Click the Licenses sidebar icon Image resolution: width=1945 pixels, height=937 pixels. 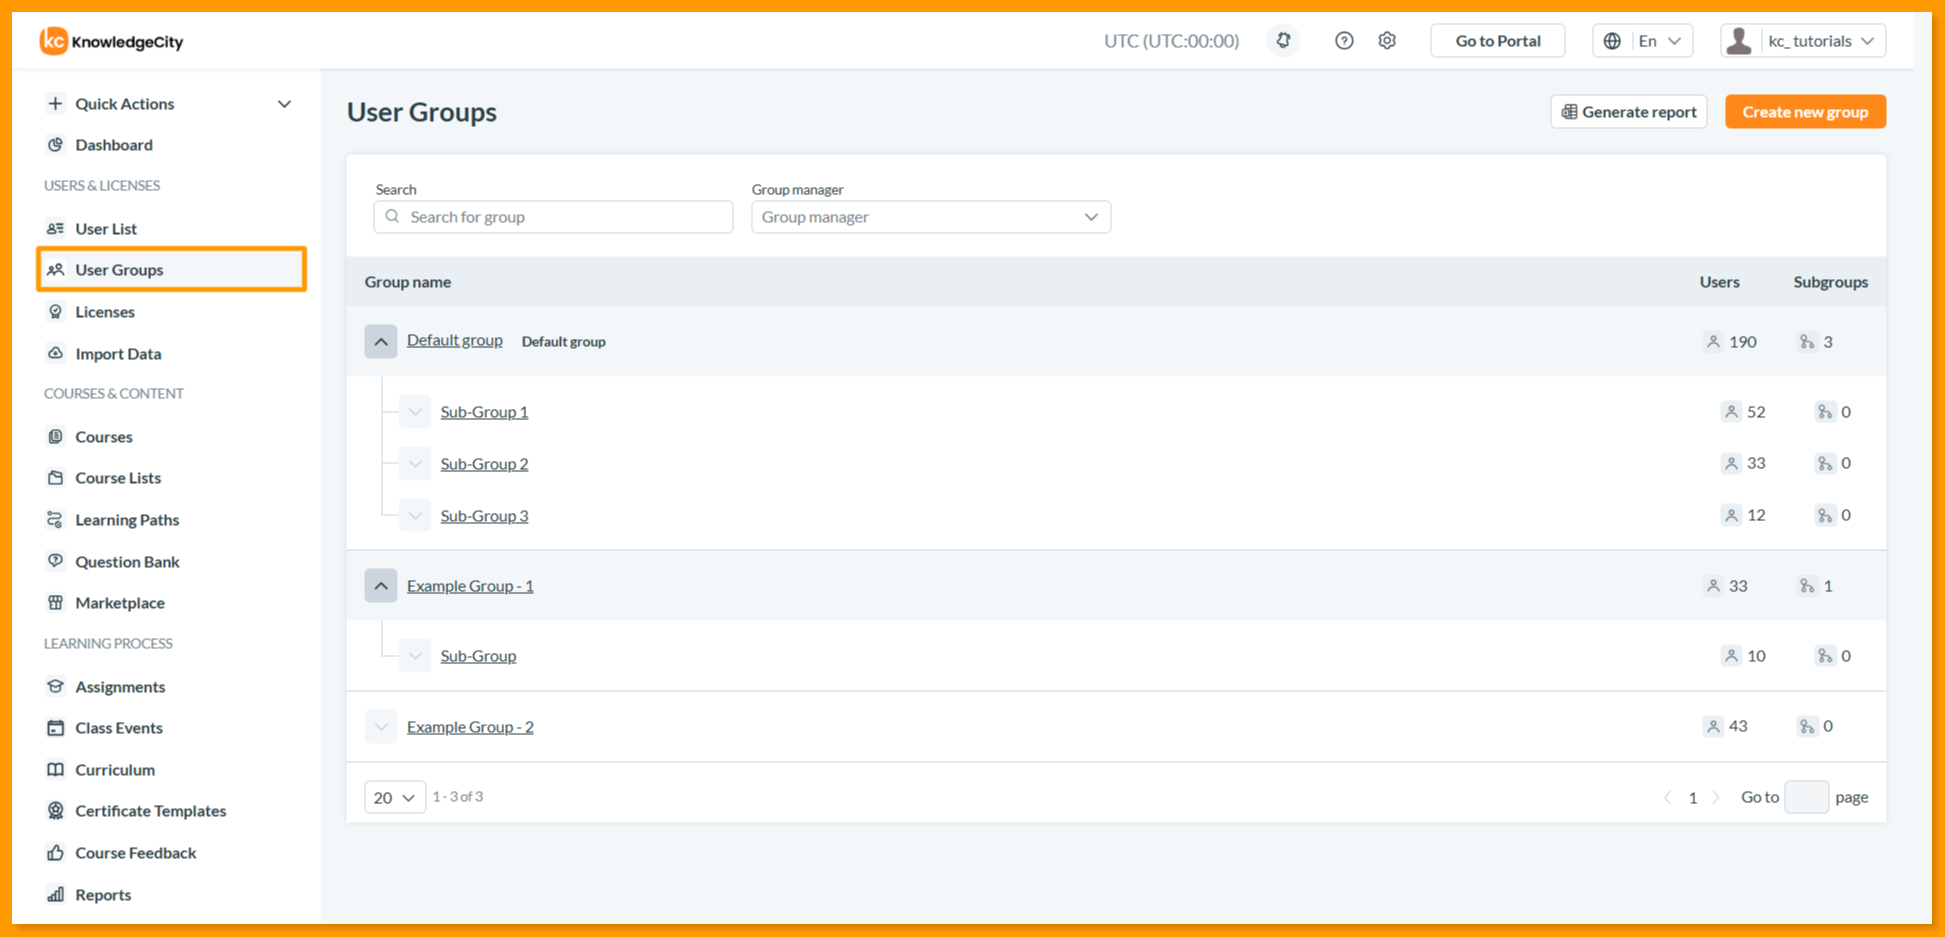56,312
